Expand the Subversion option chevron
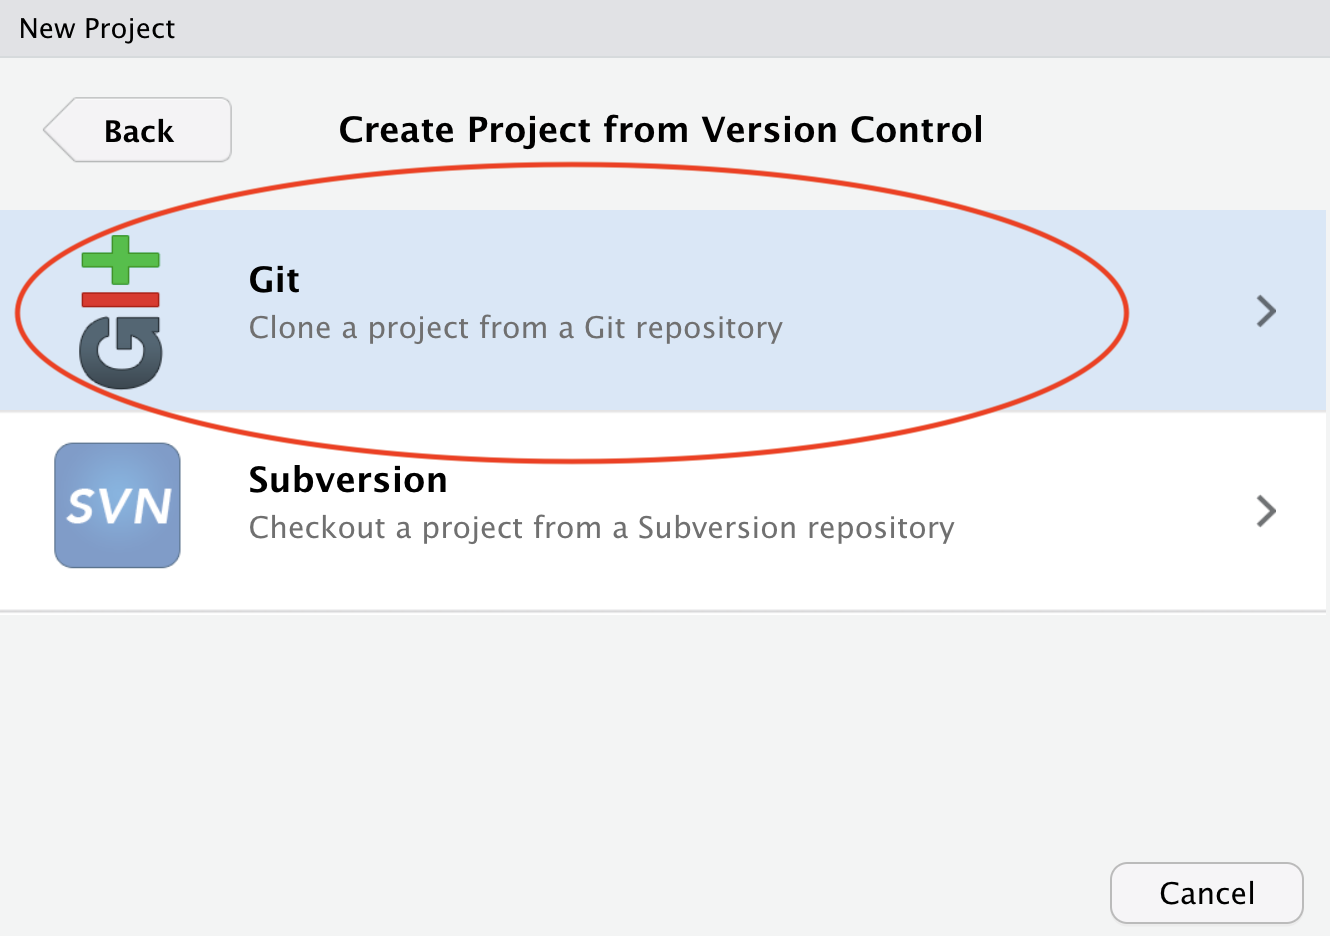The height and width of the screenshot is (936, 1330). point(1266,511)
